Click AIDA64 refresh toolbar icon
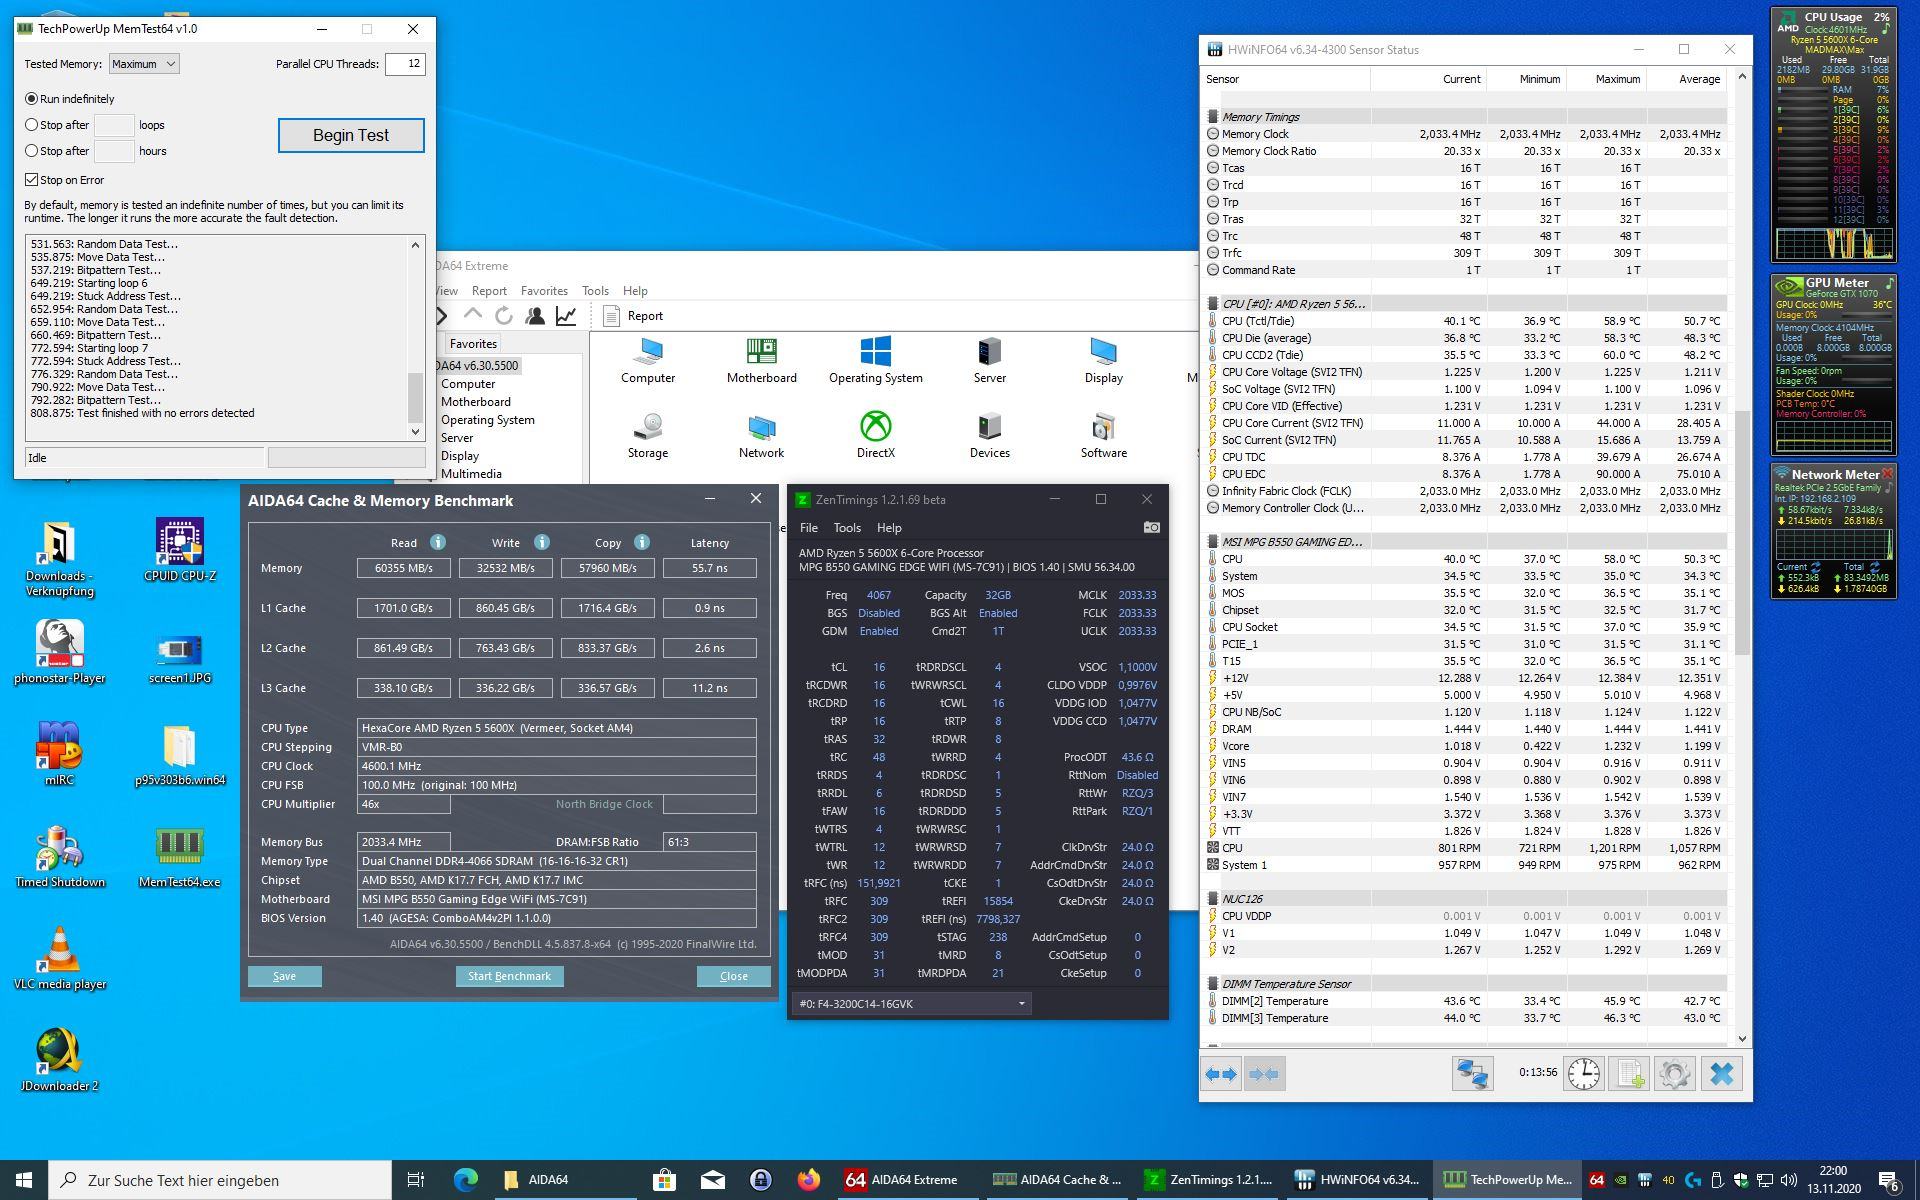 click(x=504, y=316)
